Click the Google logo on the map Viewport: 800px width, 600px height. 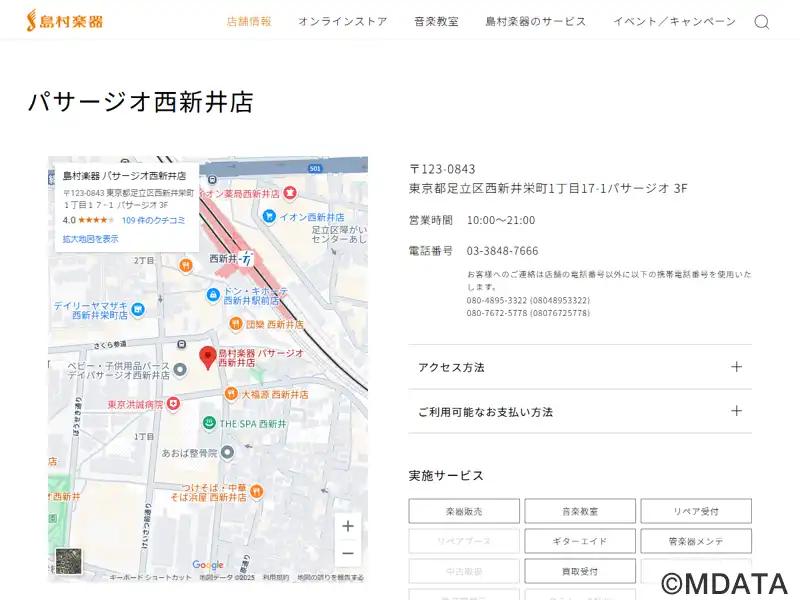pos(208,564)
